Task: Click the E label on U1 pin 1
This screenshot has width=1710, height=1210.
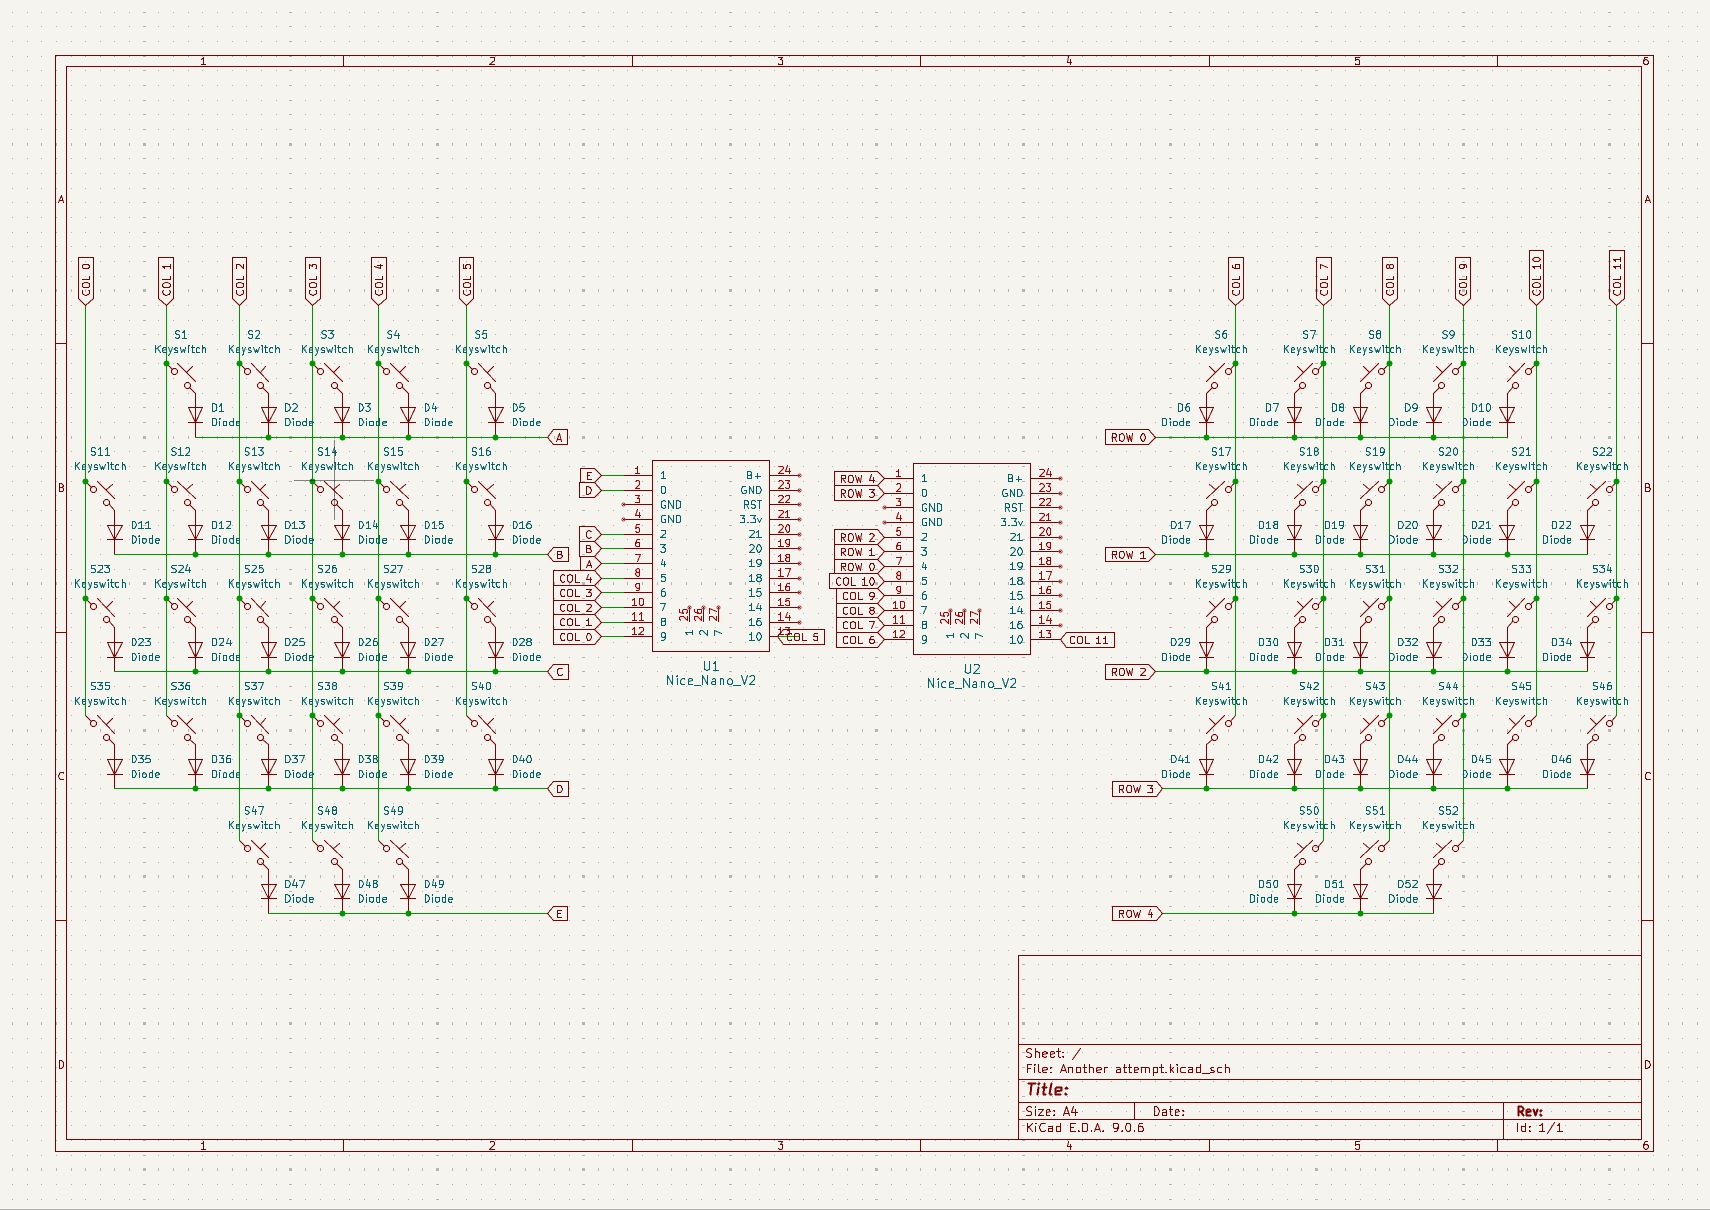Action: point(590,476)
